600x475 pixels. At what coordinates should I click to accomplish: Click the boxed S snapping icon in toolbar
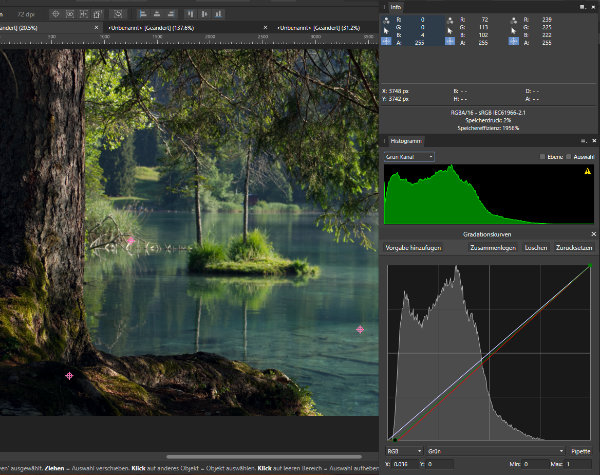[118, 14]
